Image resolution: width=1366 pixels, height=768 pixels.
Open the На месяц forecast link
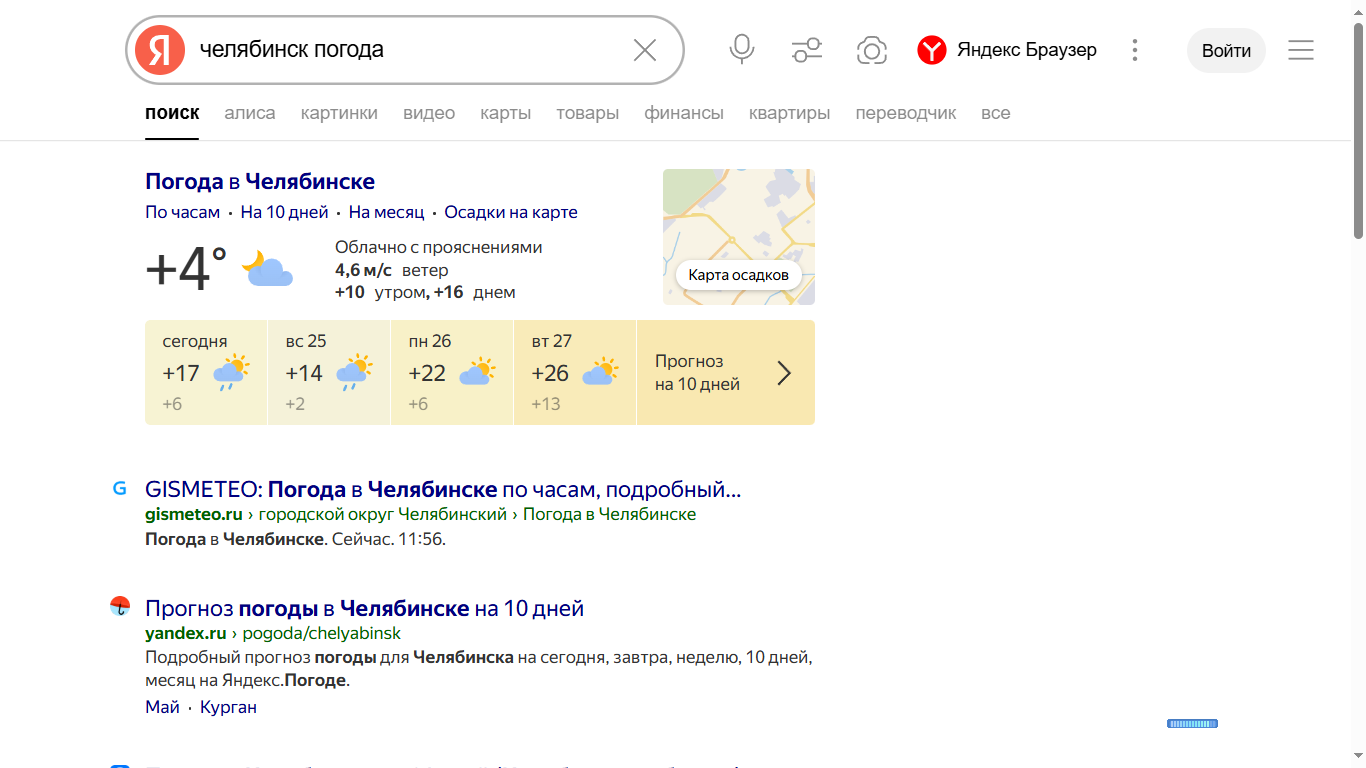click(386, 212)
